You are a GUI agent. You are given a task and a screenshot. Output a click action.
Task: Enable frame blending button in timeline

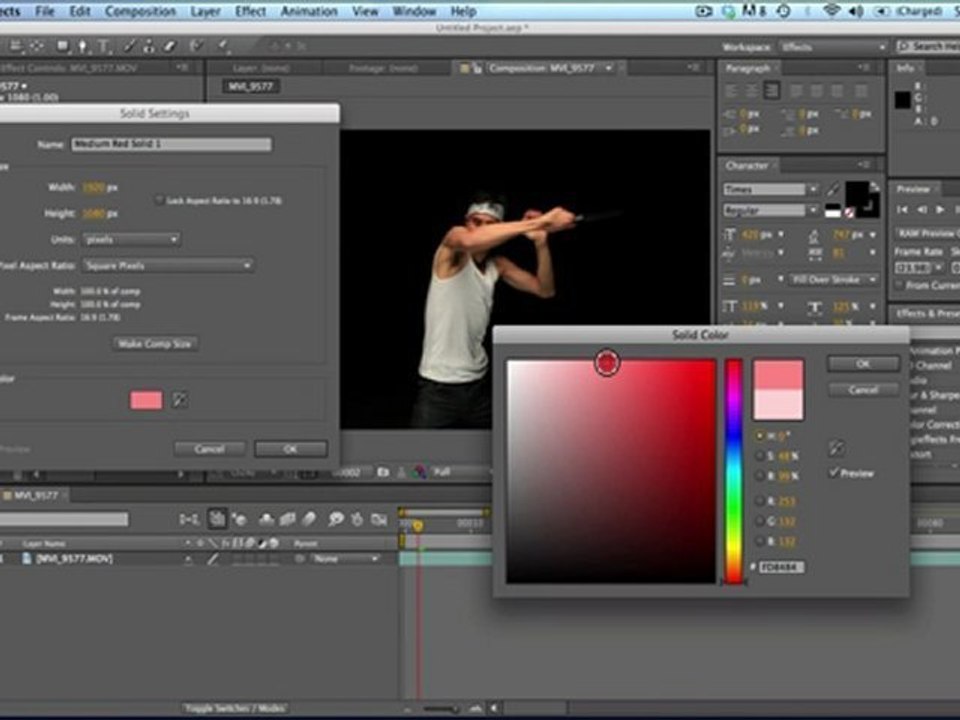pos(287,520)
